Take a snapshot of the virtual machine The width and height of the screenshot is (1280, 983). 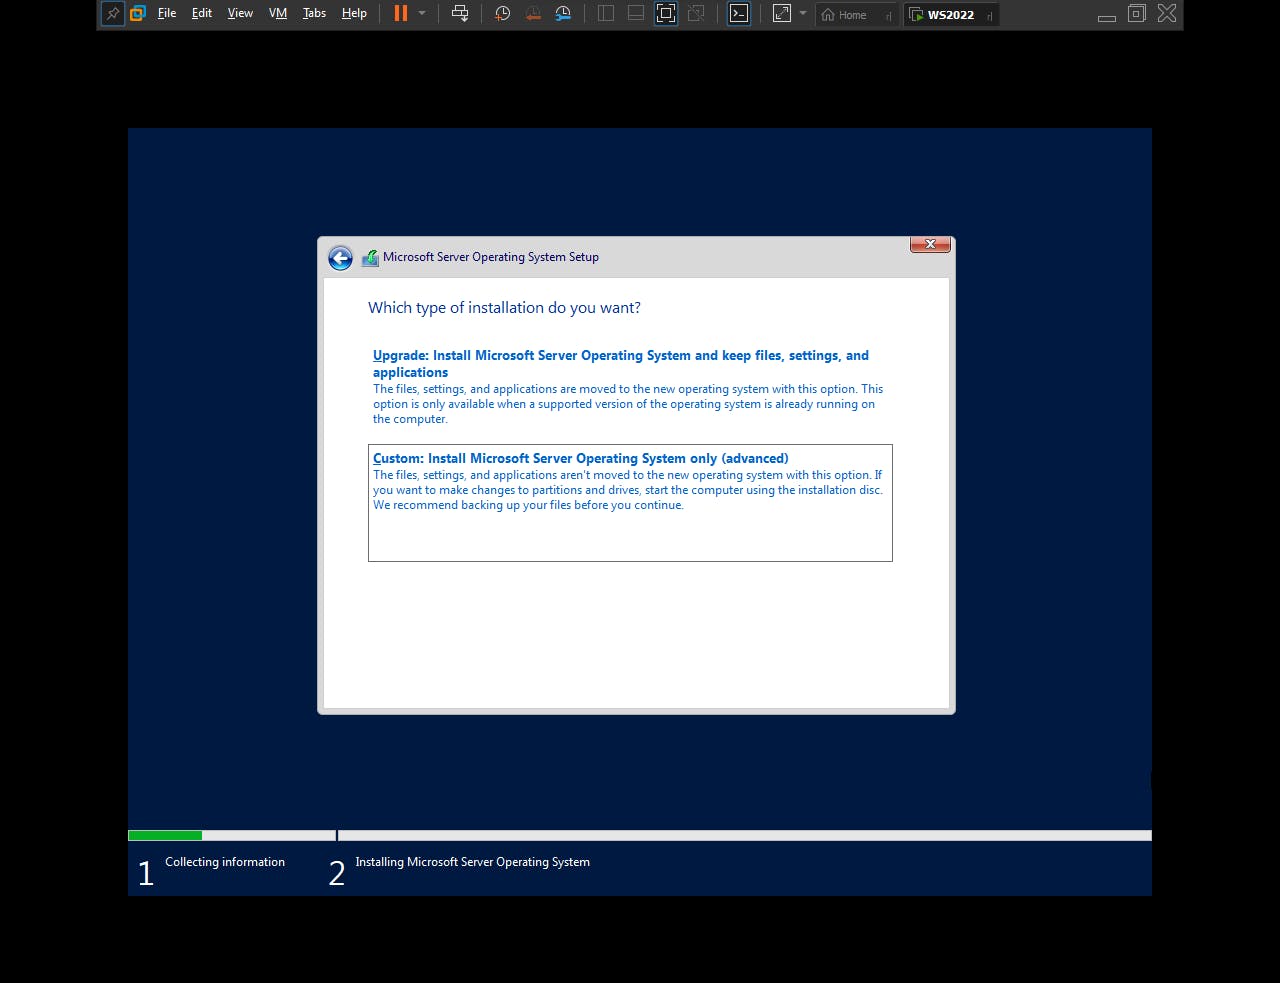pyautogui.click(x=502, y=14)
